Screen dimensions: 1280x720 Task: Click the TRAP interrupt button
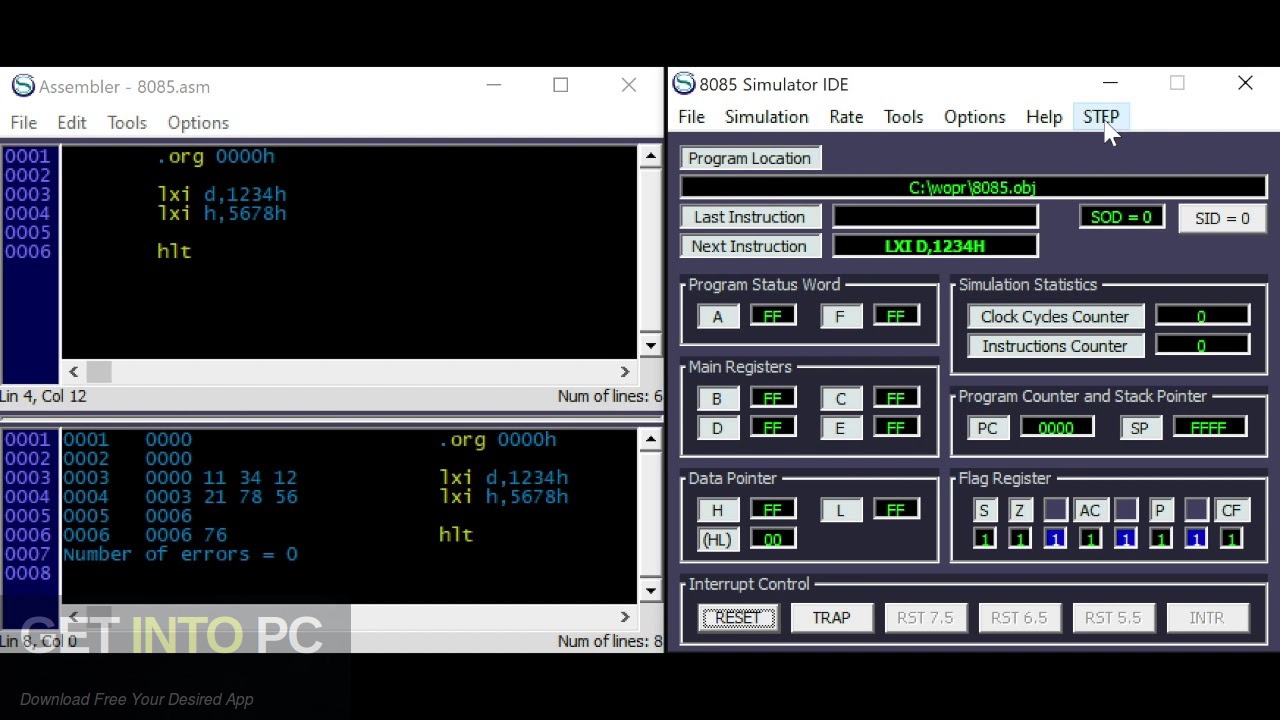coord(831,618)
